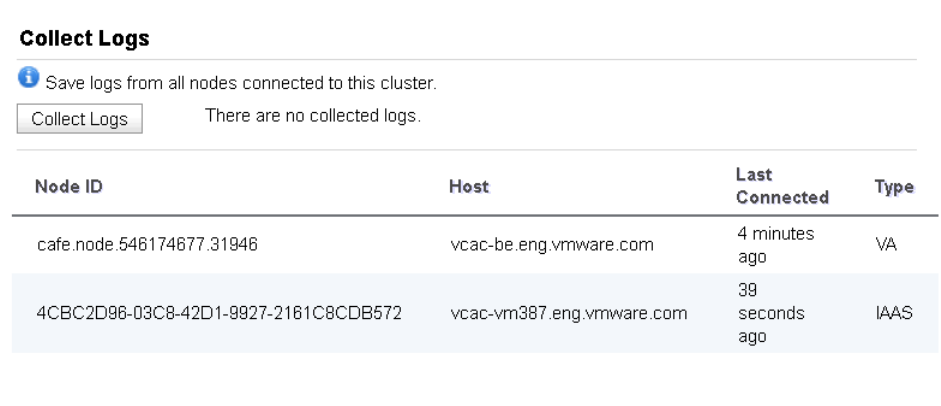Click the '4 minutes ago' cell
The image size is (941, 406).
click(776, 244)
